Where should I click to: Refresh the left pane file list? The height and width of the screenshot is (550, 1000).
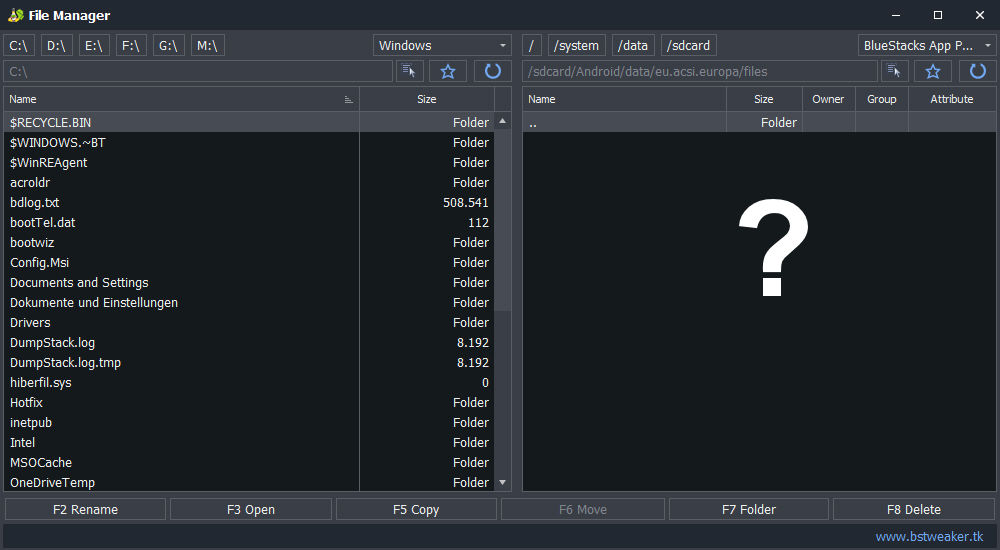click(492, 71)
